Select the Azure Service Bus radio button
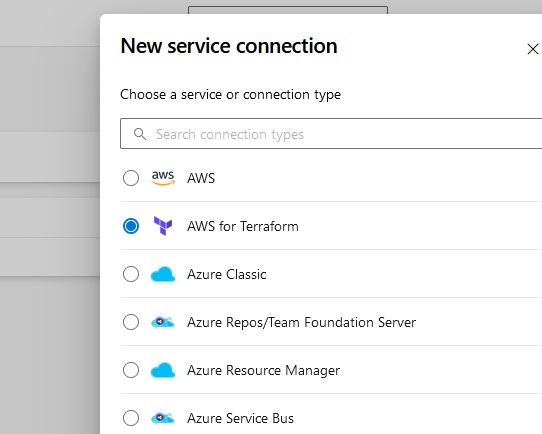This screenshot has height=434, width=542. 131,418
